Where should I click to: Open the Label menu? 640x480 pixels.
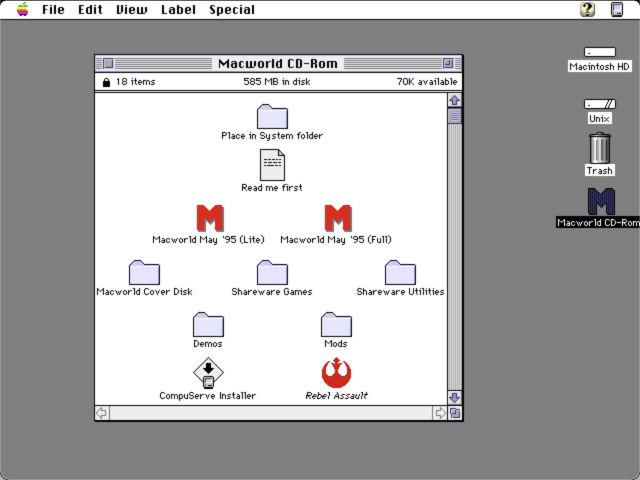point(178,9)
